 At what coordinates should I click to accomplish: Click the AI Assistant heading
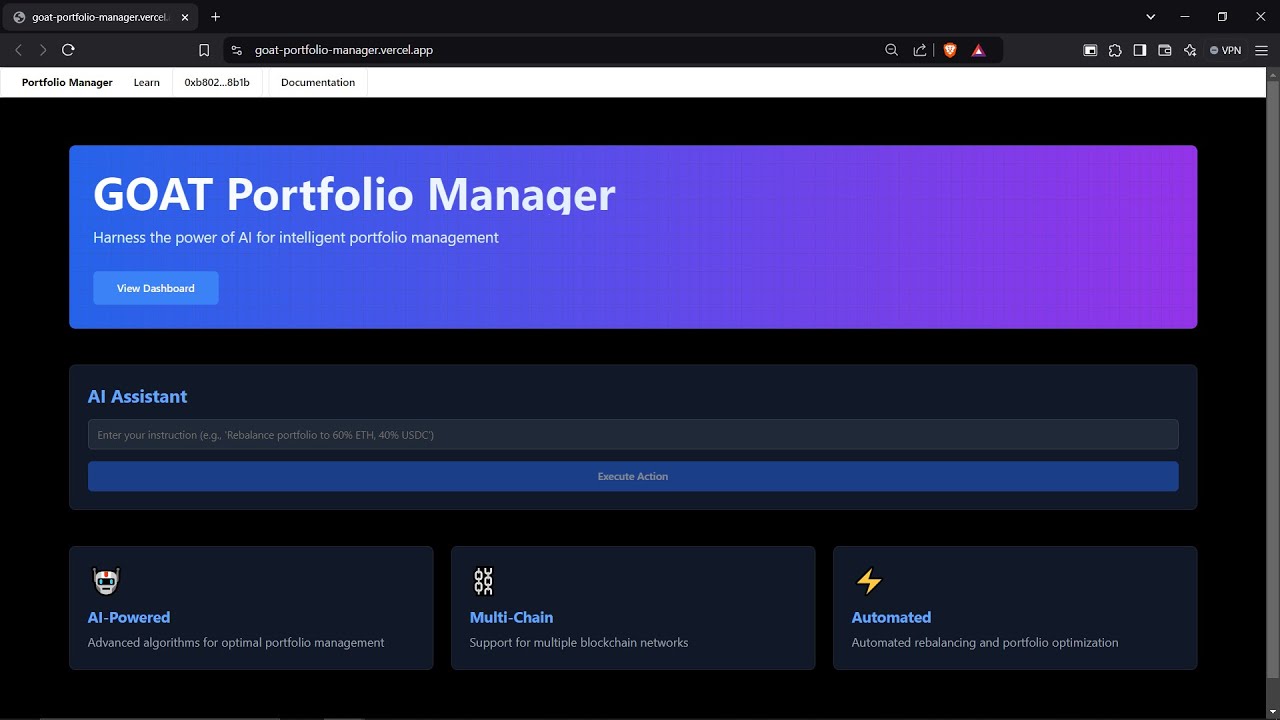point(137,397)
